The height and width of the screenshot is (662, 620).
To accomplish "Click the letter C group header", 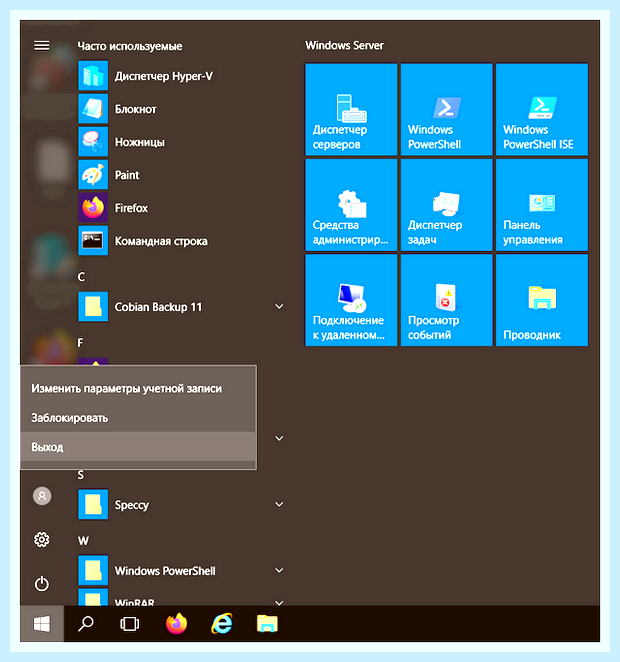I will coord(81,277).
